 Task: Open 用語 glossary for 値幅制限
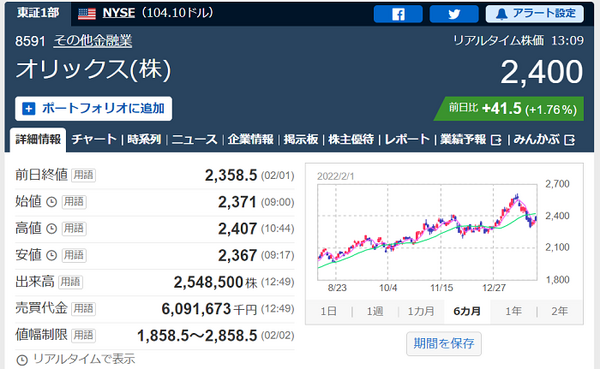click(x=83, y=335)
